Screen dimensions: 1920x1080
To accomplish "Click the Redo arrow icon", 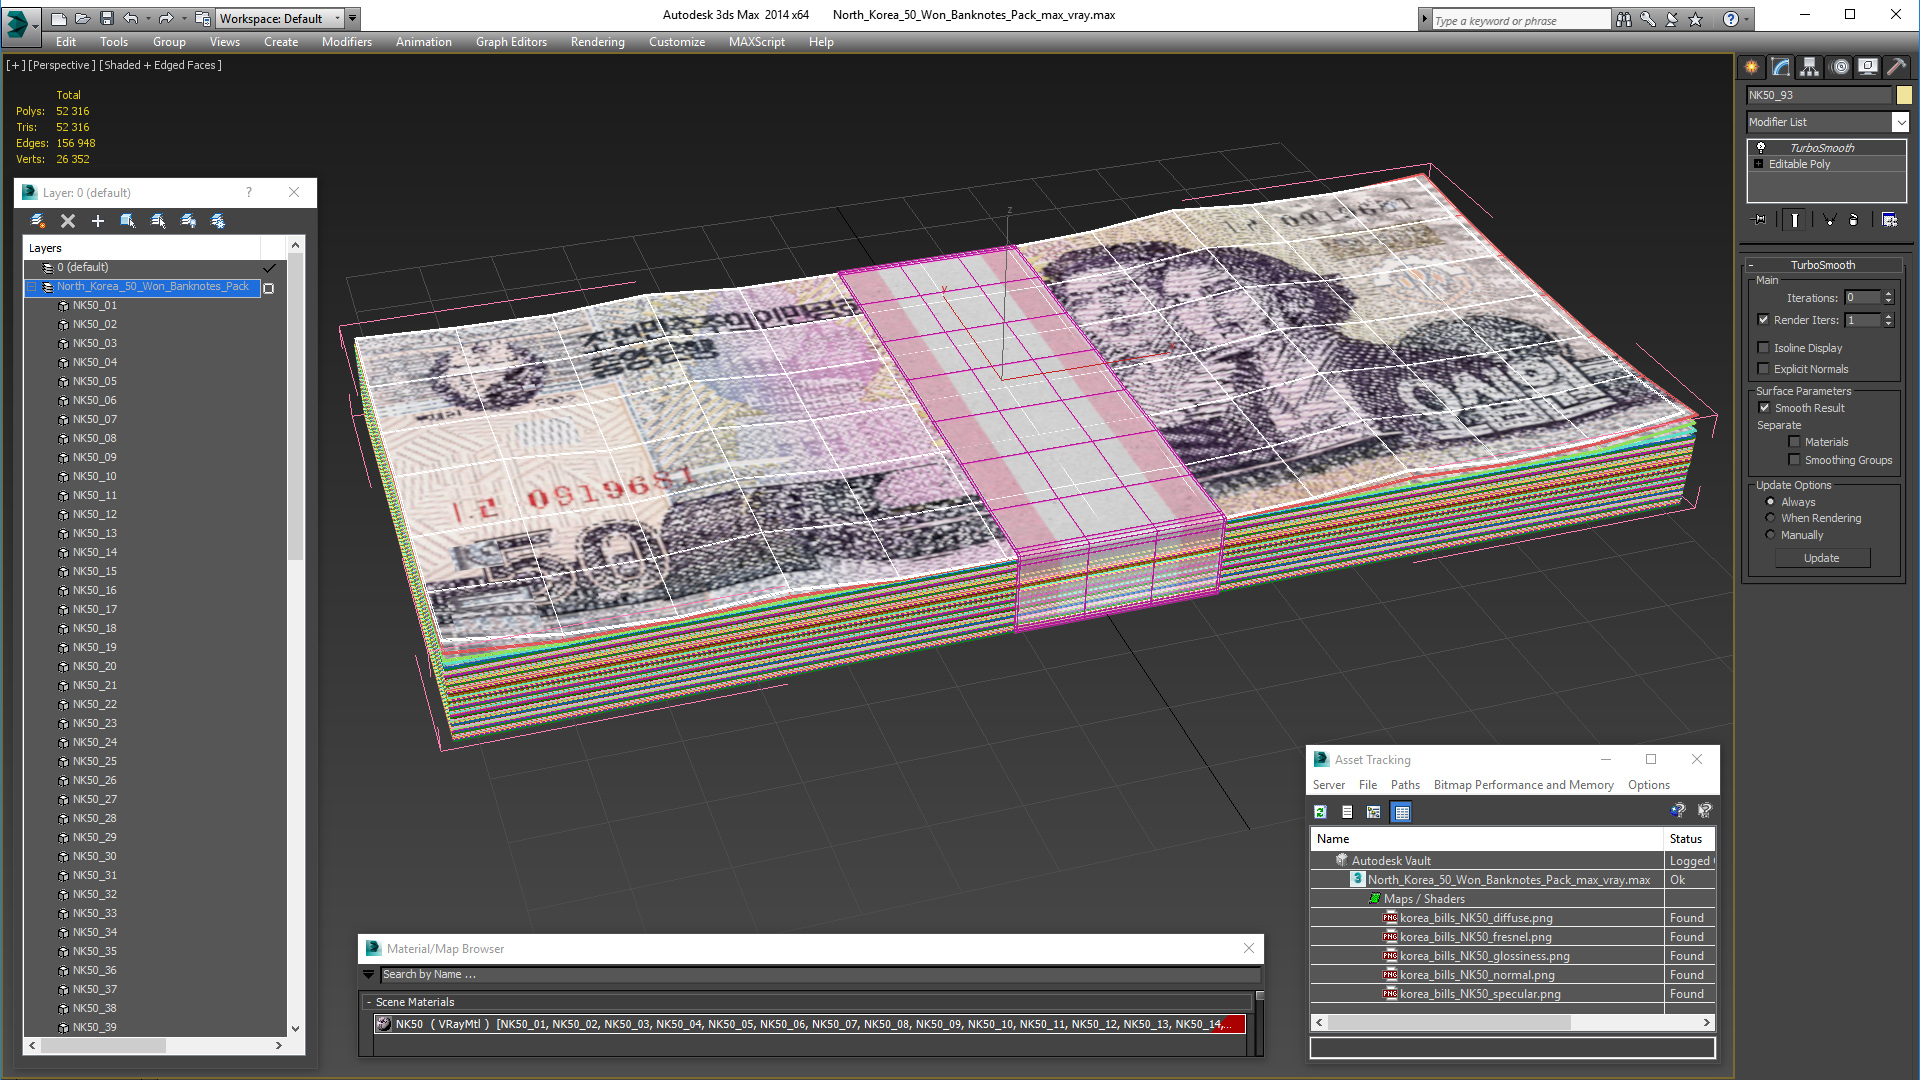I will 166,18.
